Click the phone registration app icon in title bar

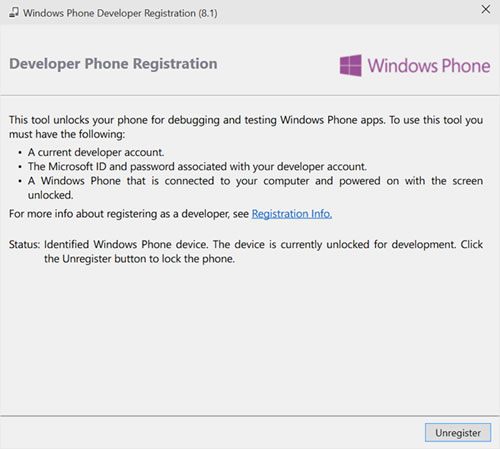(x=14, y=13)
